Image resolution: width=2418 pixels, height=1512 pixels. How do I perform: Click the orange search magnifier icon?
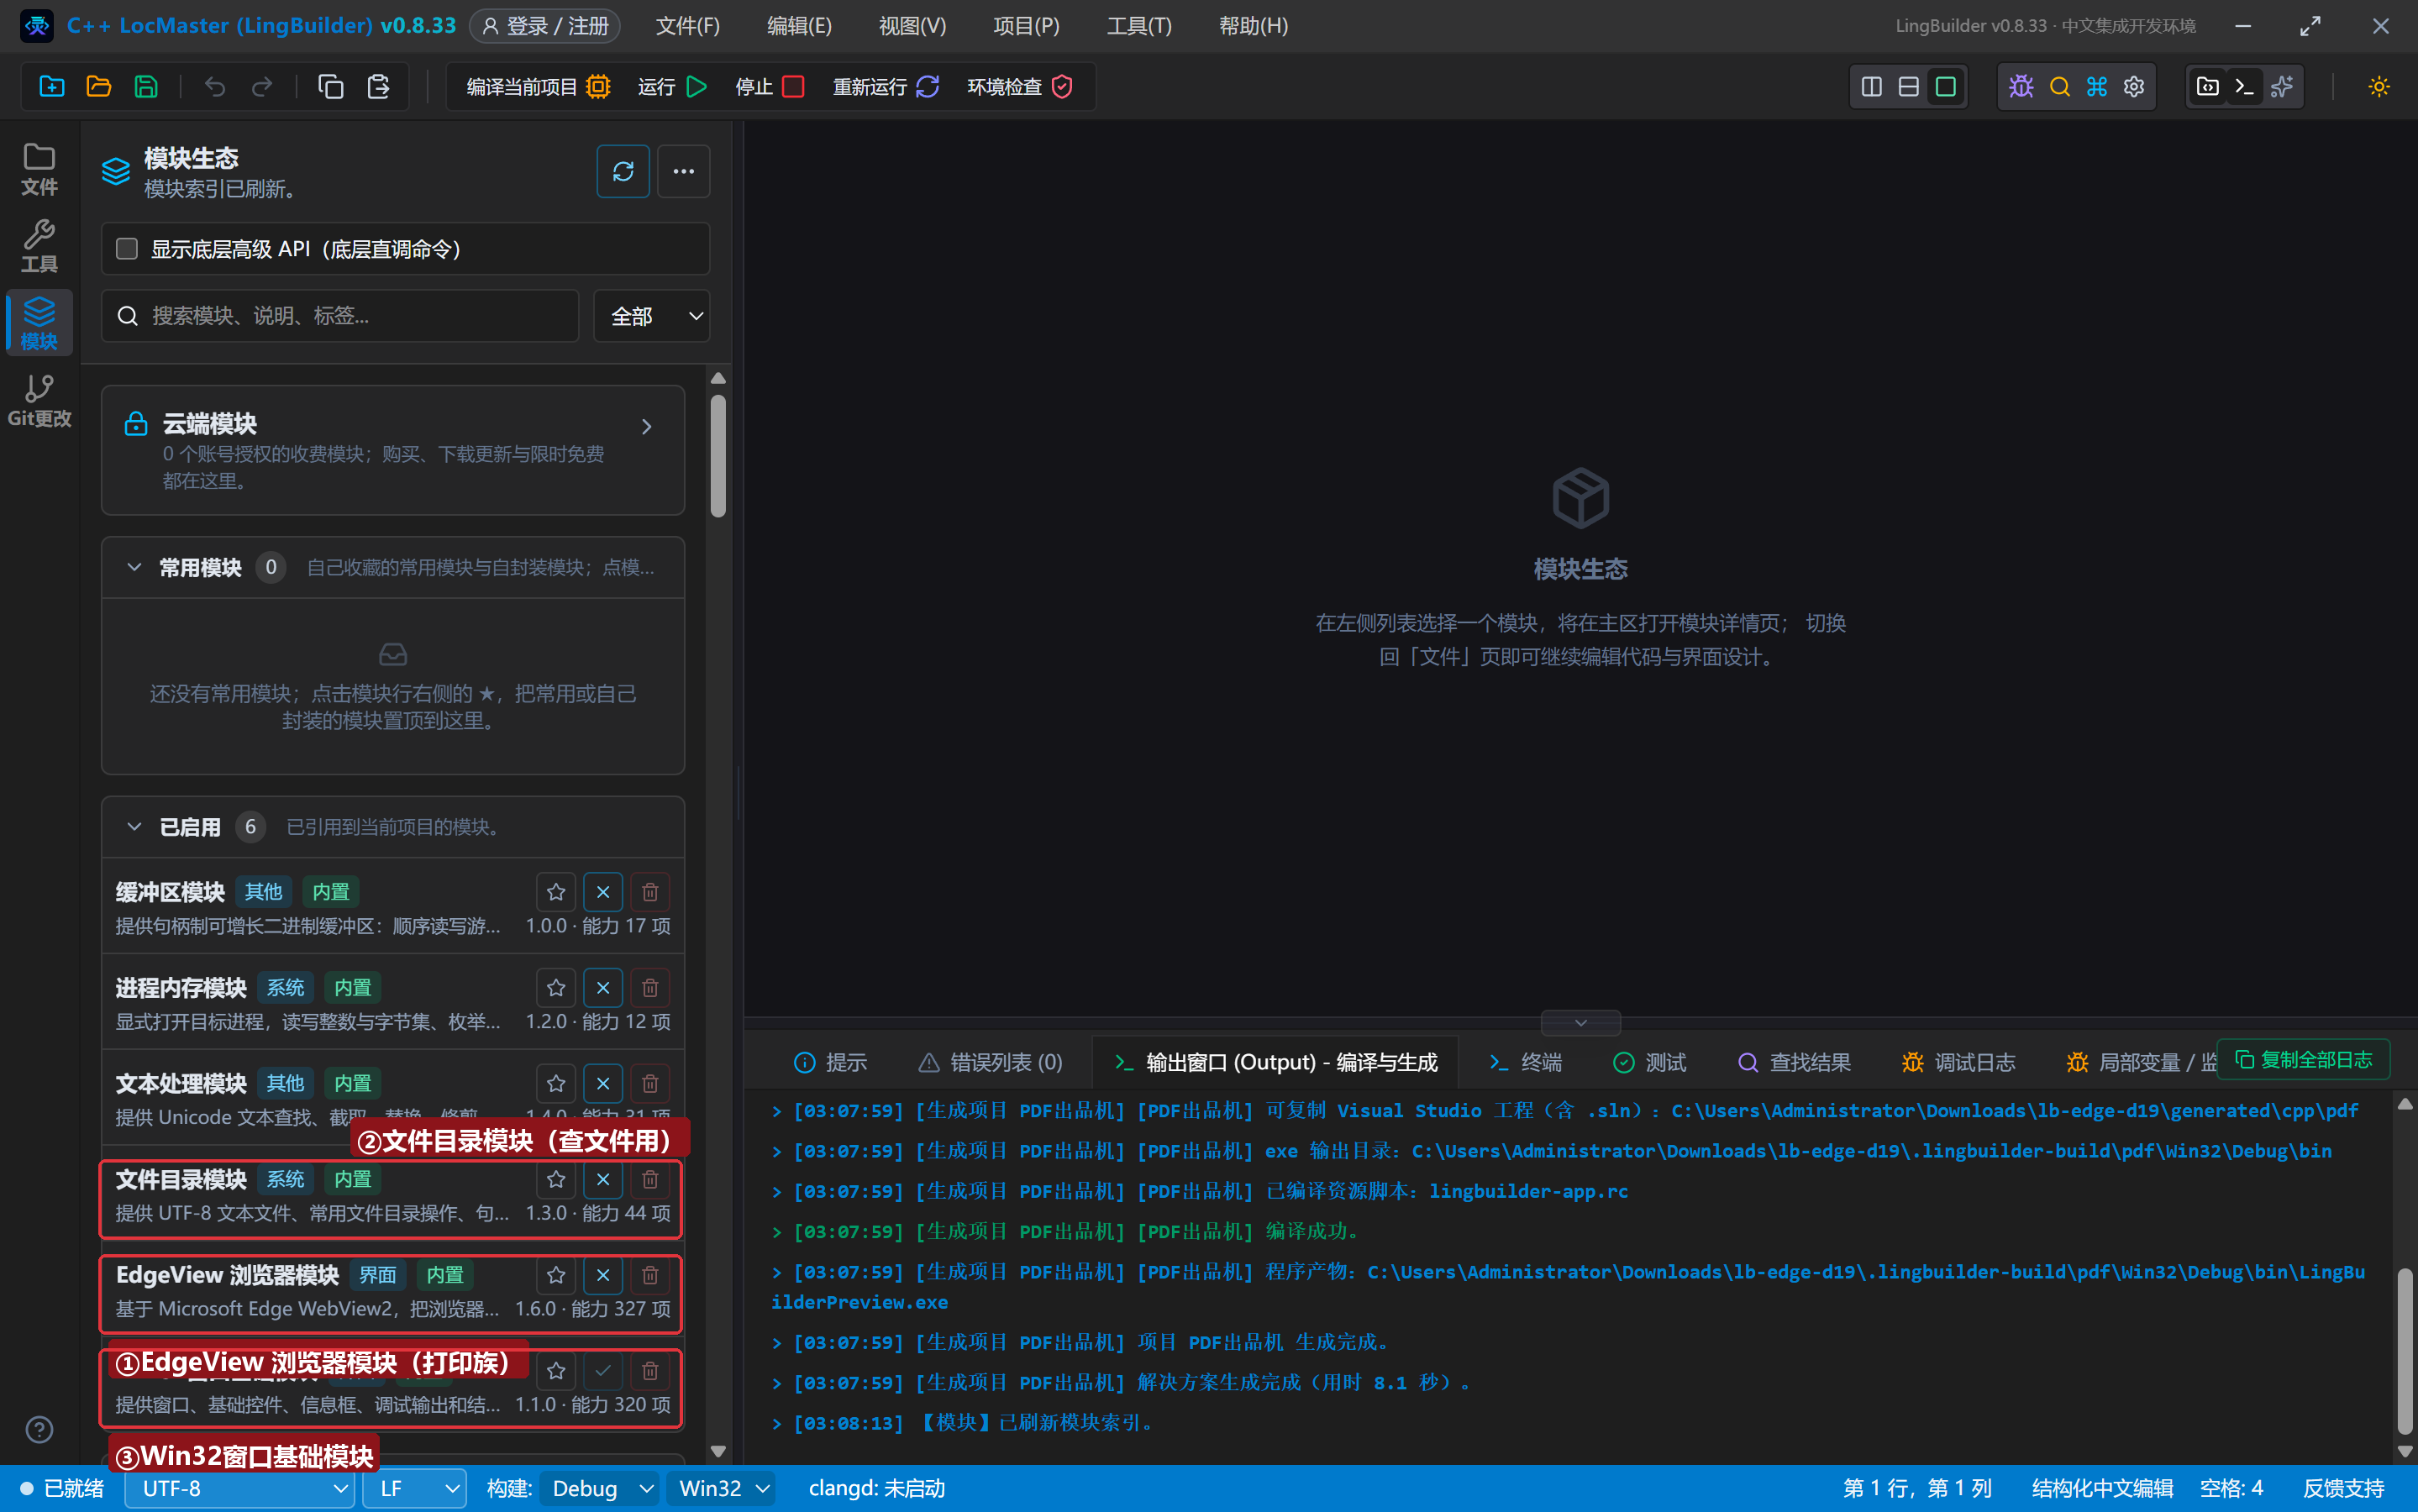click(2059, 87)
